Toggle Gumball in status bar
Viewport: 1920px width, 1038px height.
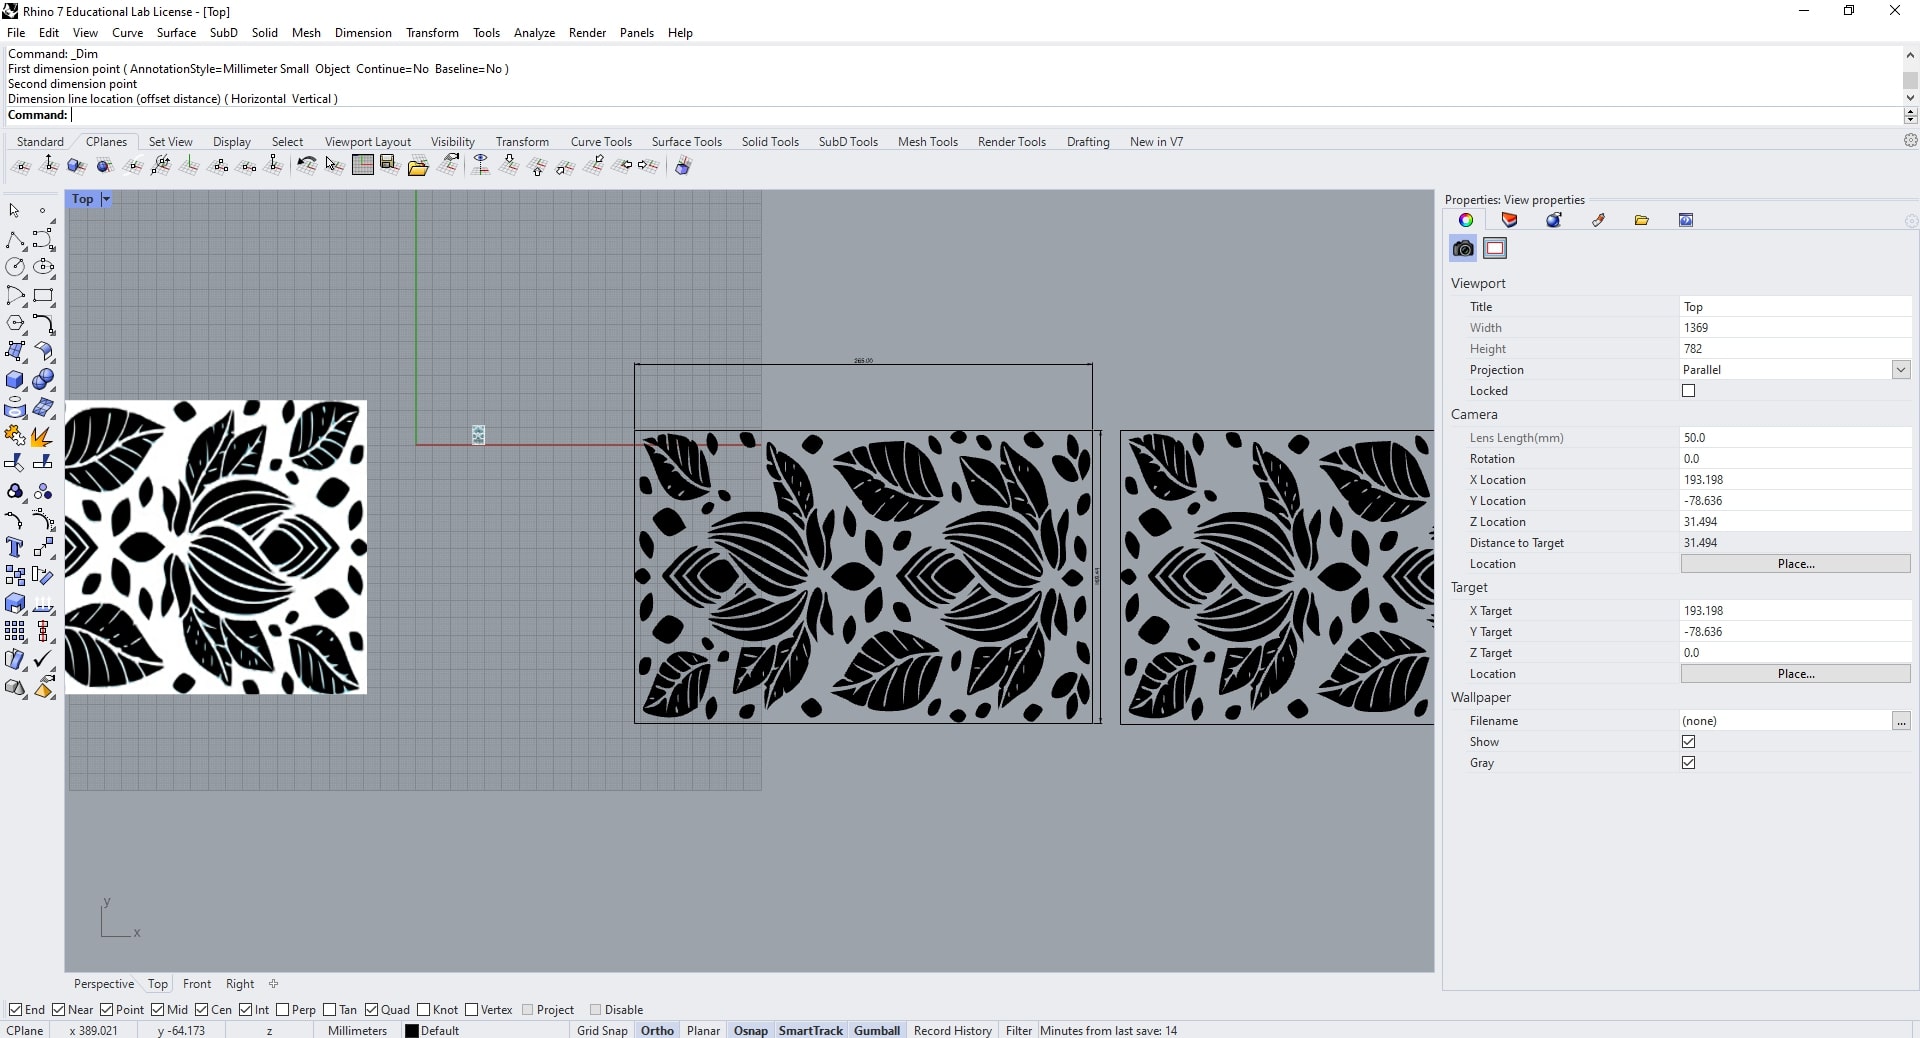pyautogui.click(x=877, y=1030)
